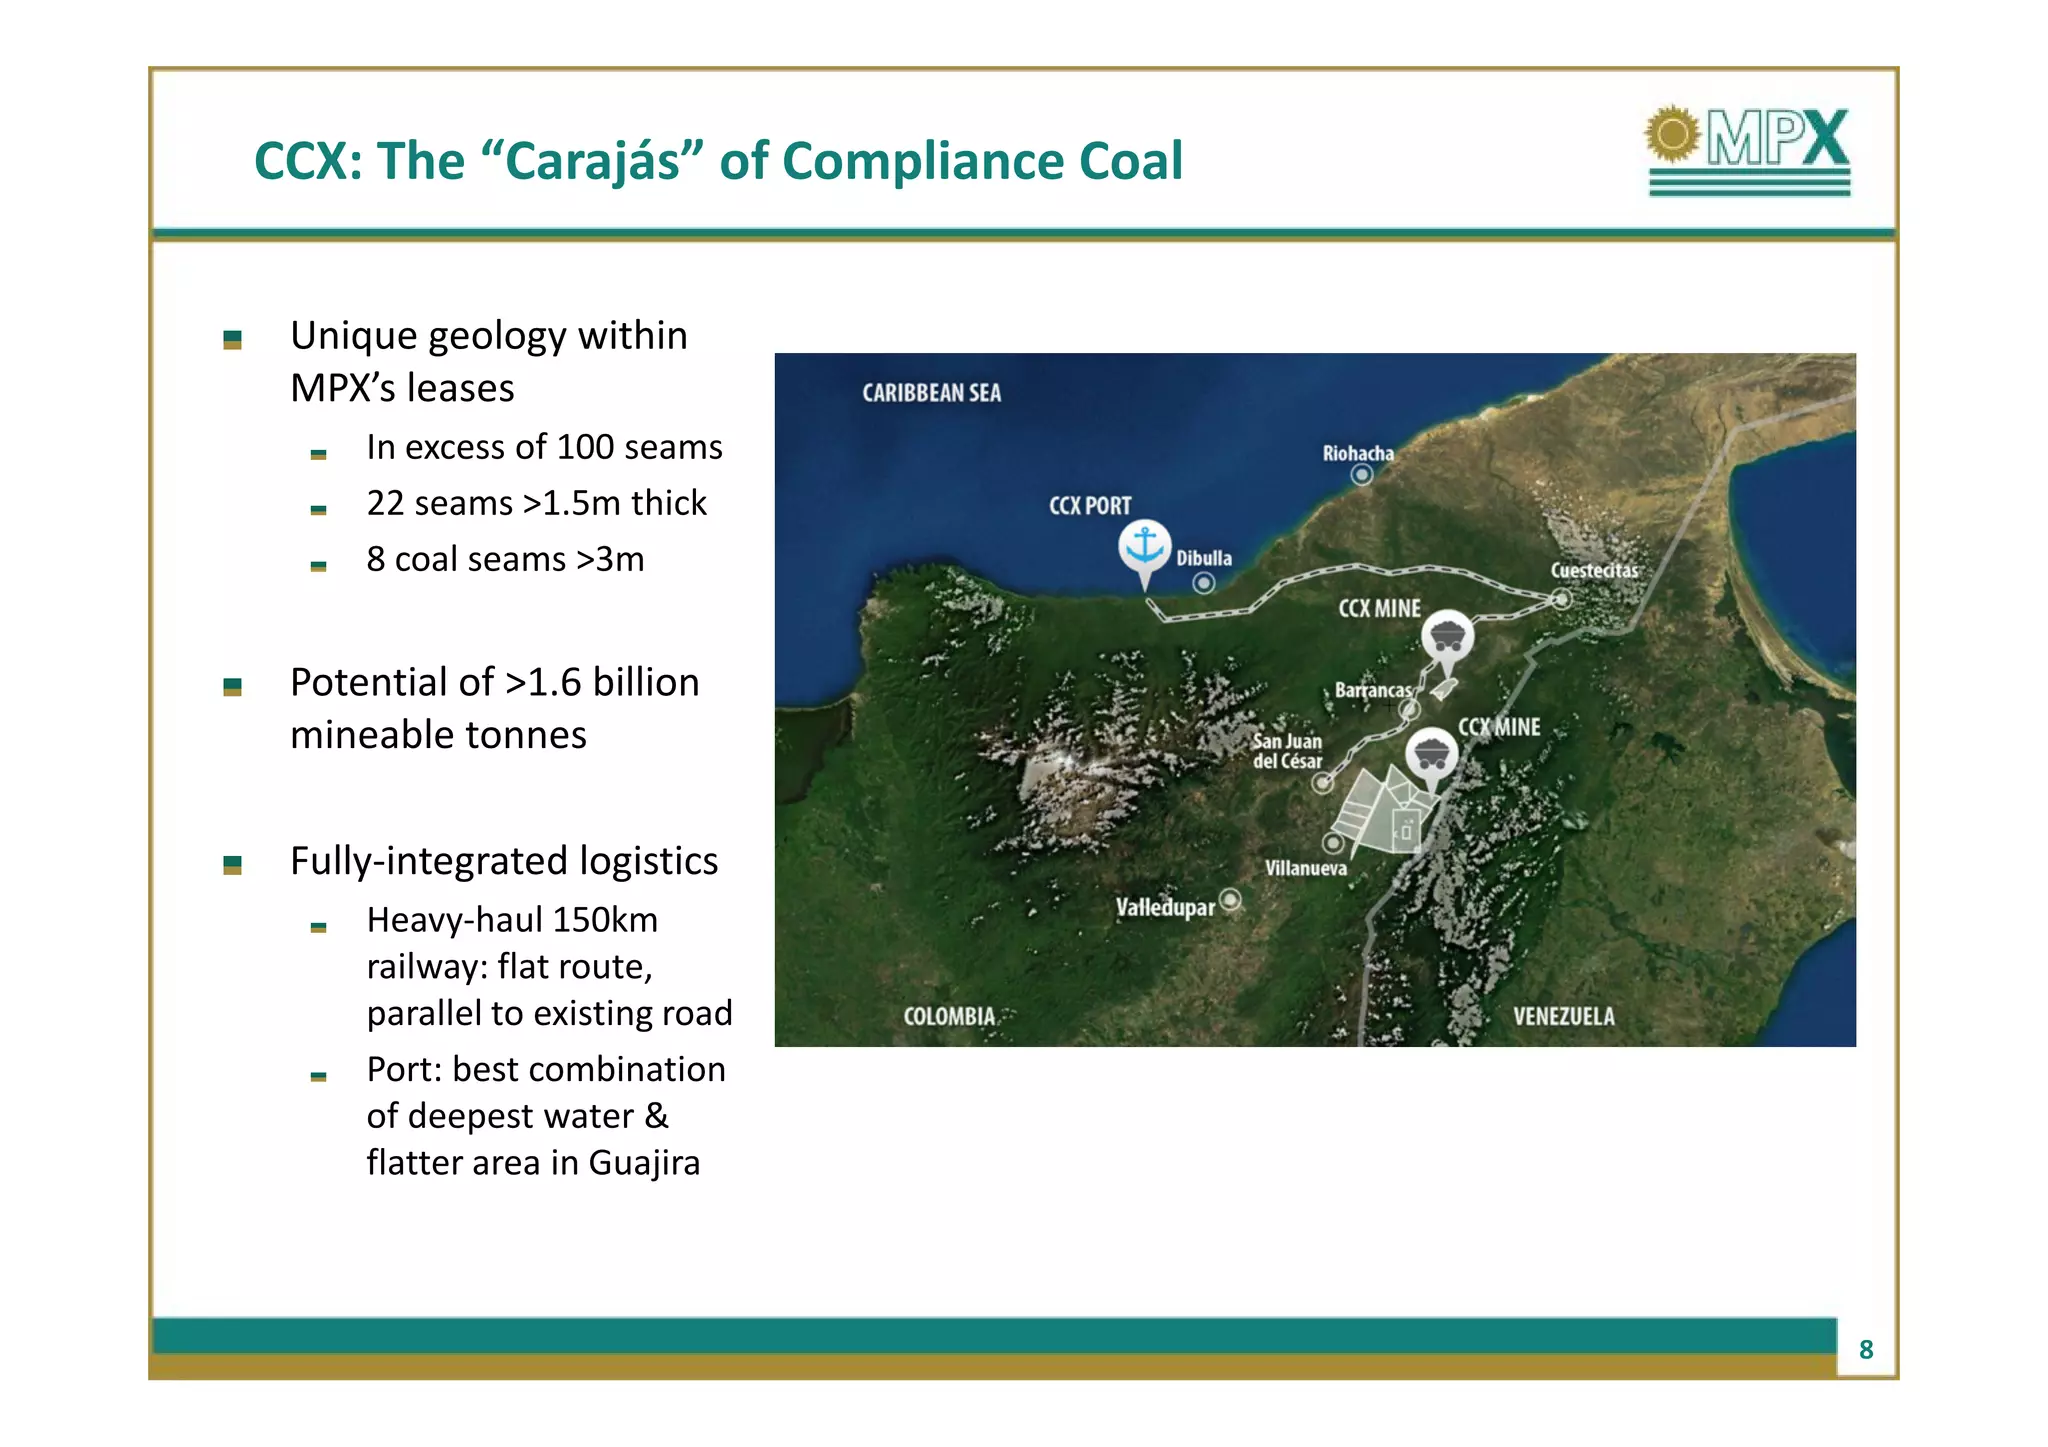Viewport: 2048px width, 1447px height.
Task: Click the Barrancas city marker
Action: pos(1409,710)
